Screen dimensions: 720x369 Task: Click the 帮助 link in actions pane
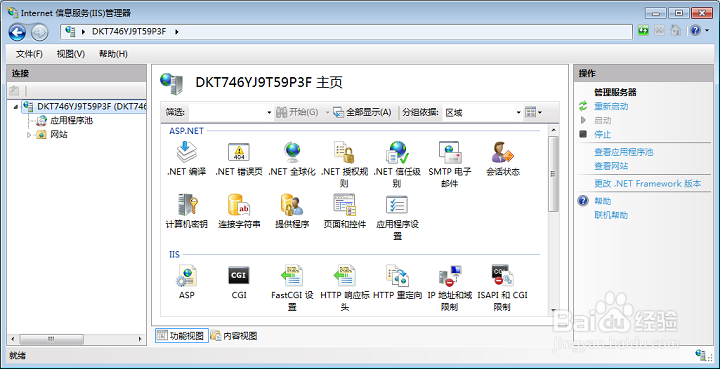click(x=603, y=201)
